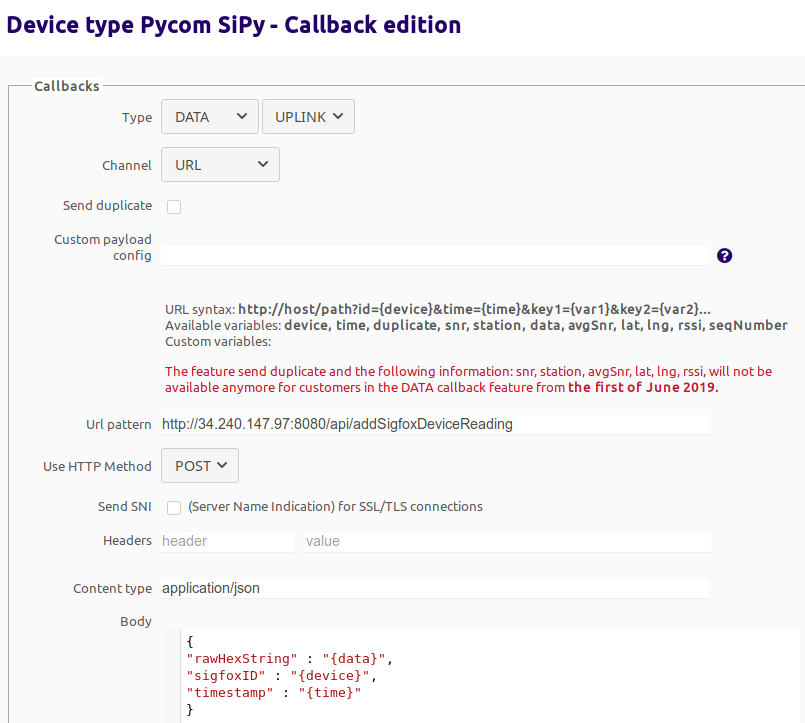Click the Custom payload config help icon
This screenshot has width=805, height=723.
[x=725, y=255]
